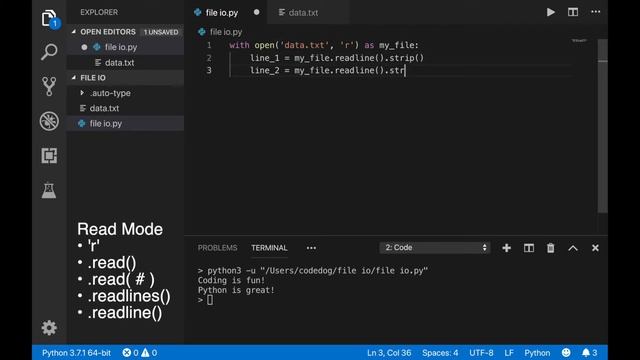This screenshot has width=640, height=360.
Task: Show more panel tabs via ellipsis
Action: coord(311,248)
